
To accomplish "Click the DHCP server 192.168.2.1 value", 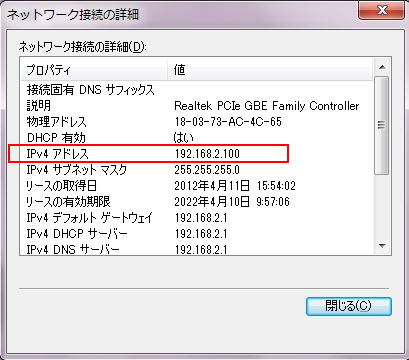I will [201, 234].
